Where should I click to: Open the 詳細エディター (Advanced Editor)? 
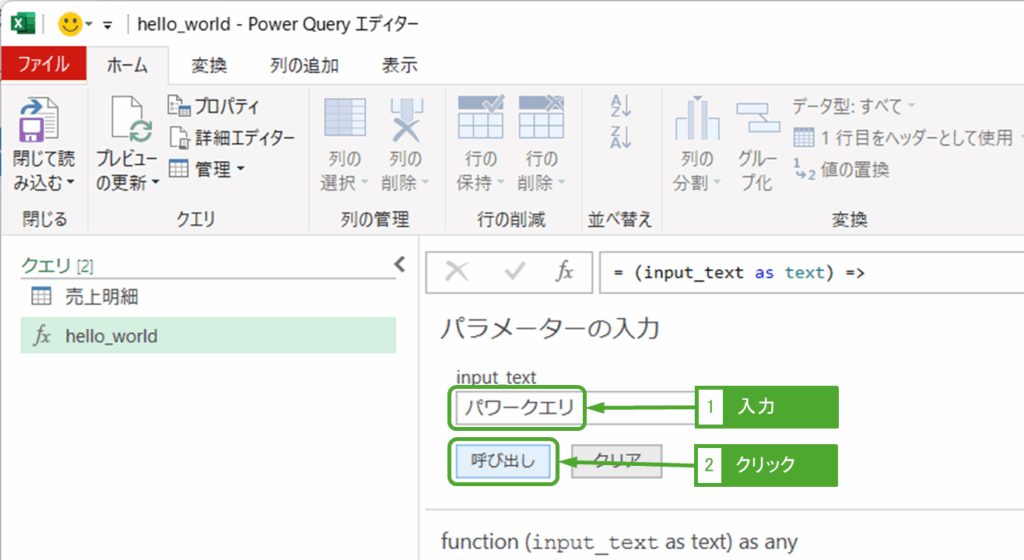232,138
